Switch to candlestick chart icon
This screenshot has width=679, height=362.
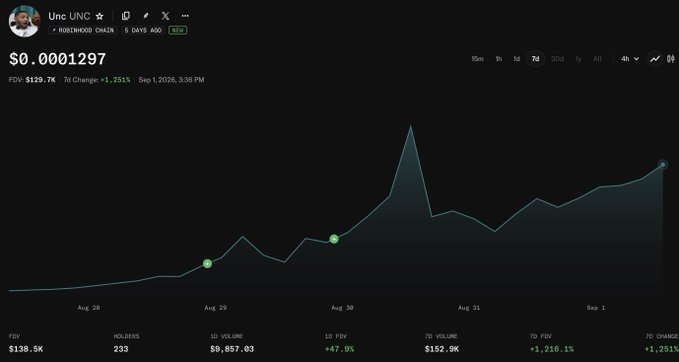[x=671, y=58]
